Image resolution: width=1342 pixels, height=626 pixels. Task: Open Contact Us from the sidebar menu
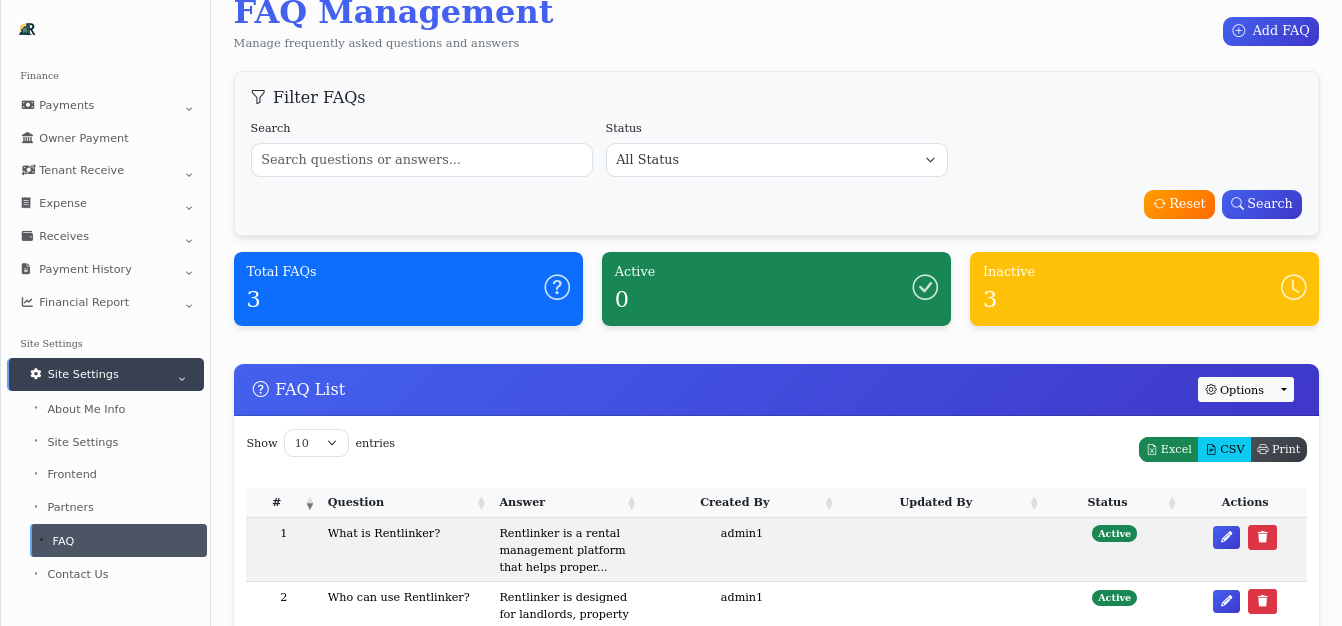[78, 574]
